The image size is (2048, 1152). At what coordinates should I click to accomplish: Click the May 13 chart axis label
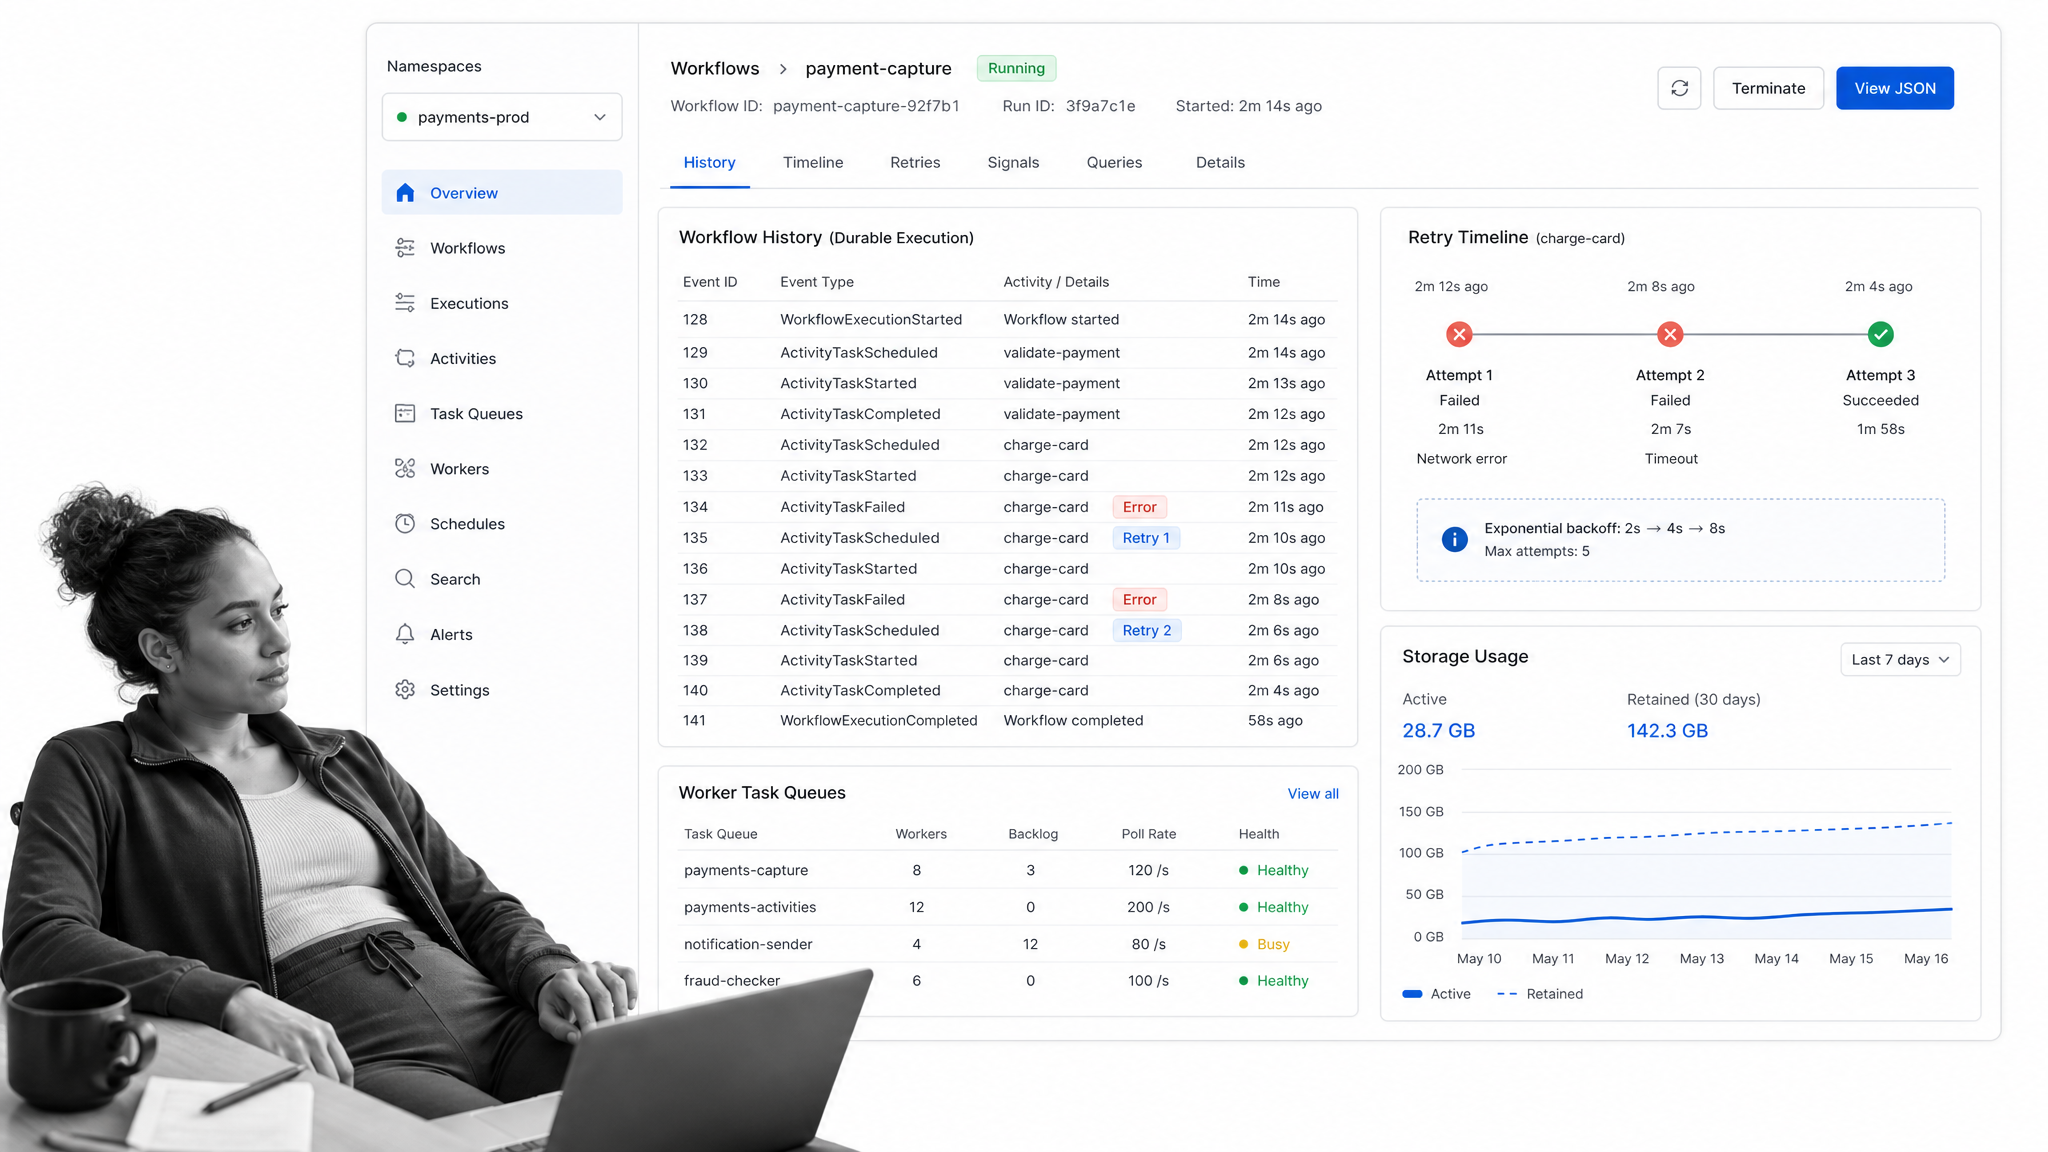pos(1701,959)
